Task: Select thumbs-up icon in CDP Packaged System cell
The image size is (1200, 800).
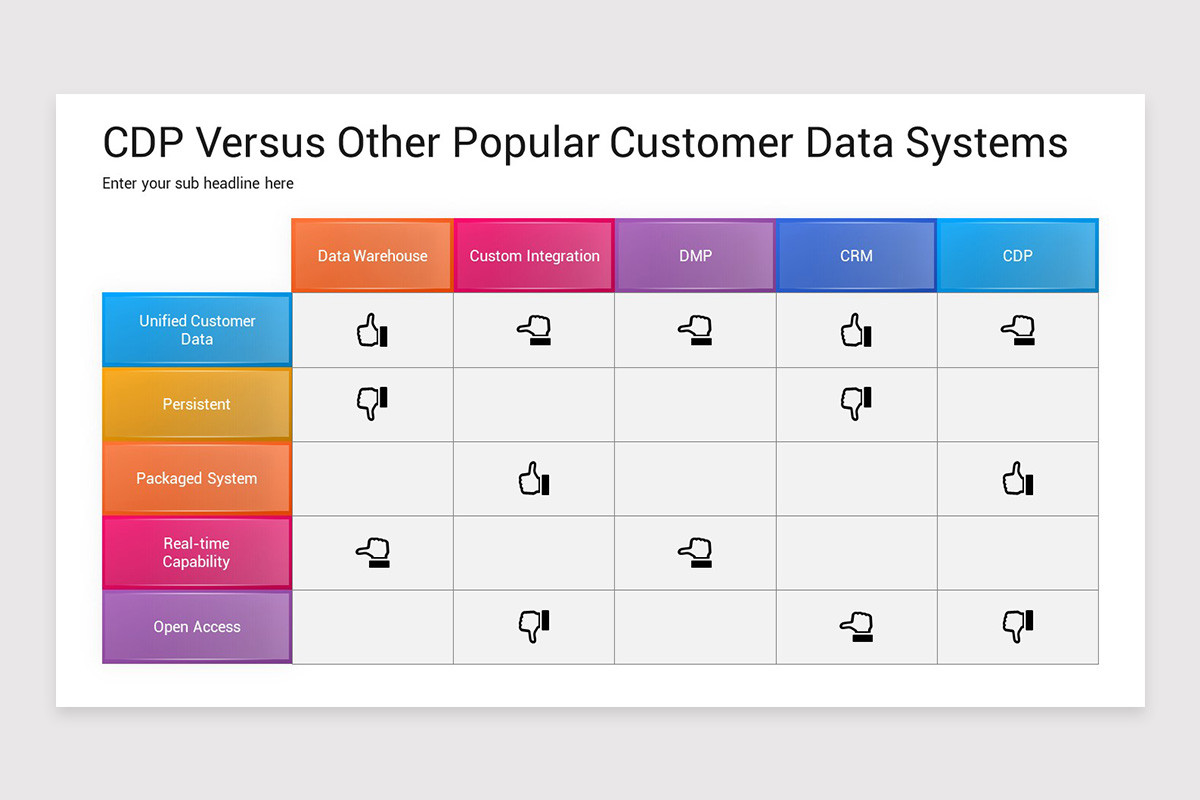Action: pyautogui.click(x=1018, y=478)
